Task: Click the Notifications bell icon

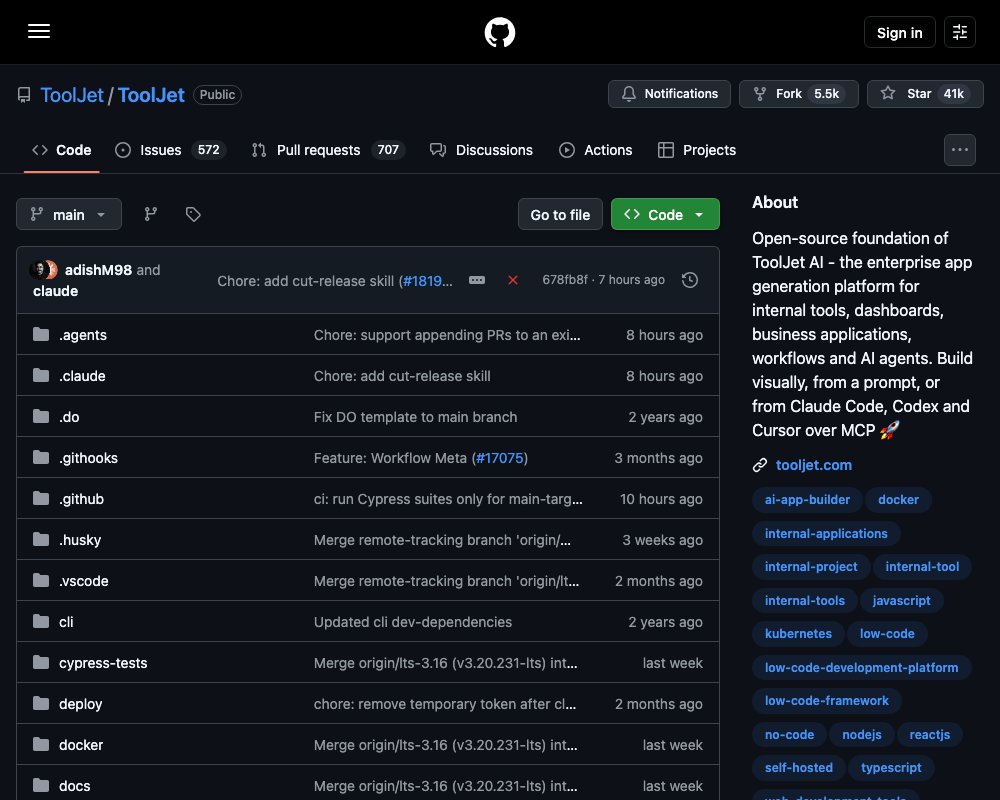Action: click(x=629, y=94)
